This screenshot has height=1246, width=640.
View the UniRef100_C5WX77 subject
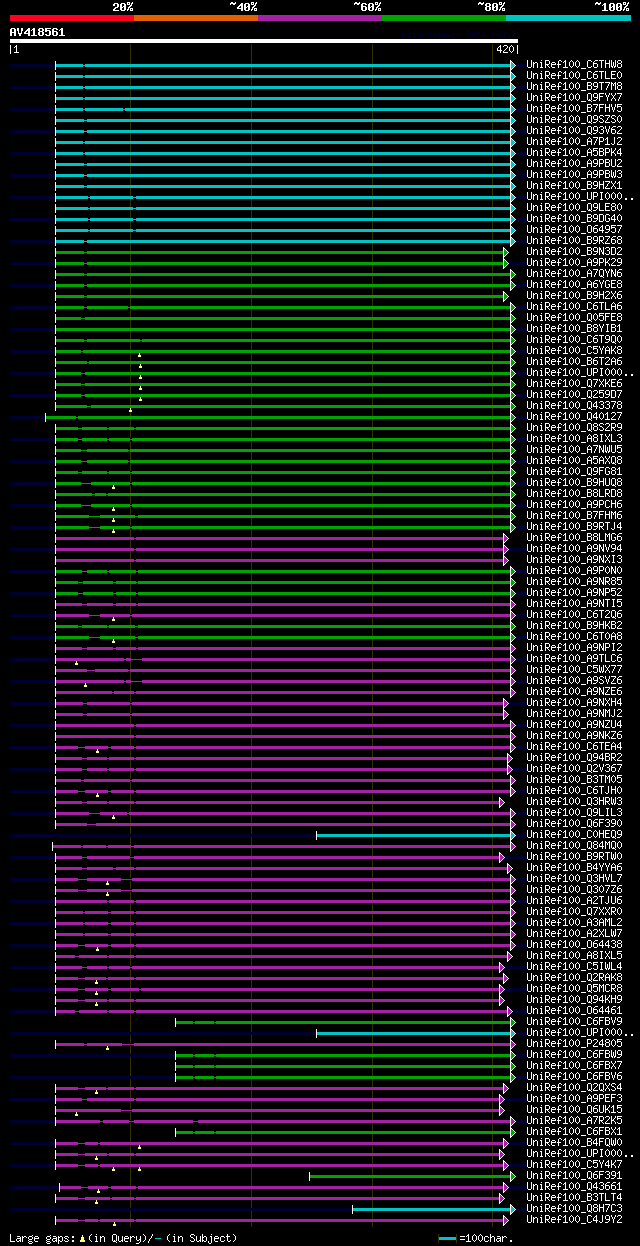tap(574, 670)
